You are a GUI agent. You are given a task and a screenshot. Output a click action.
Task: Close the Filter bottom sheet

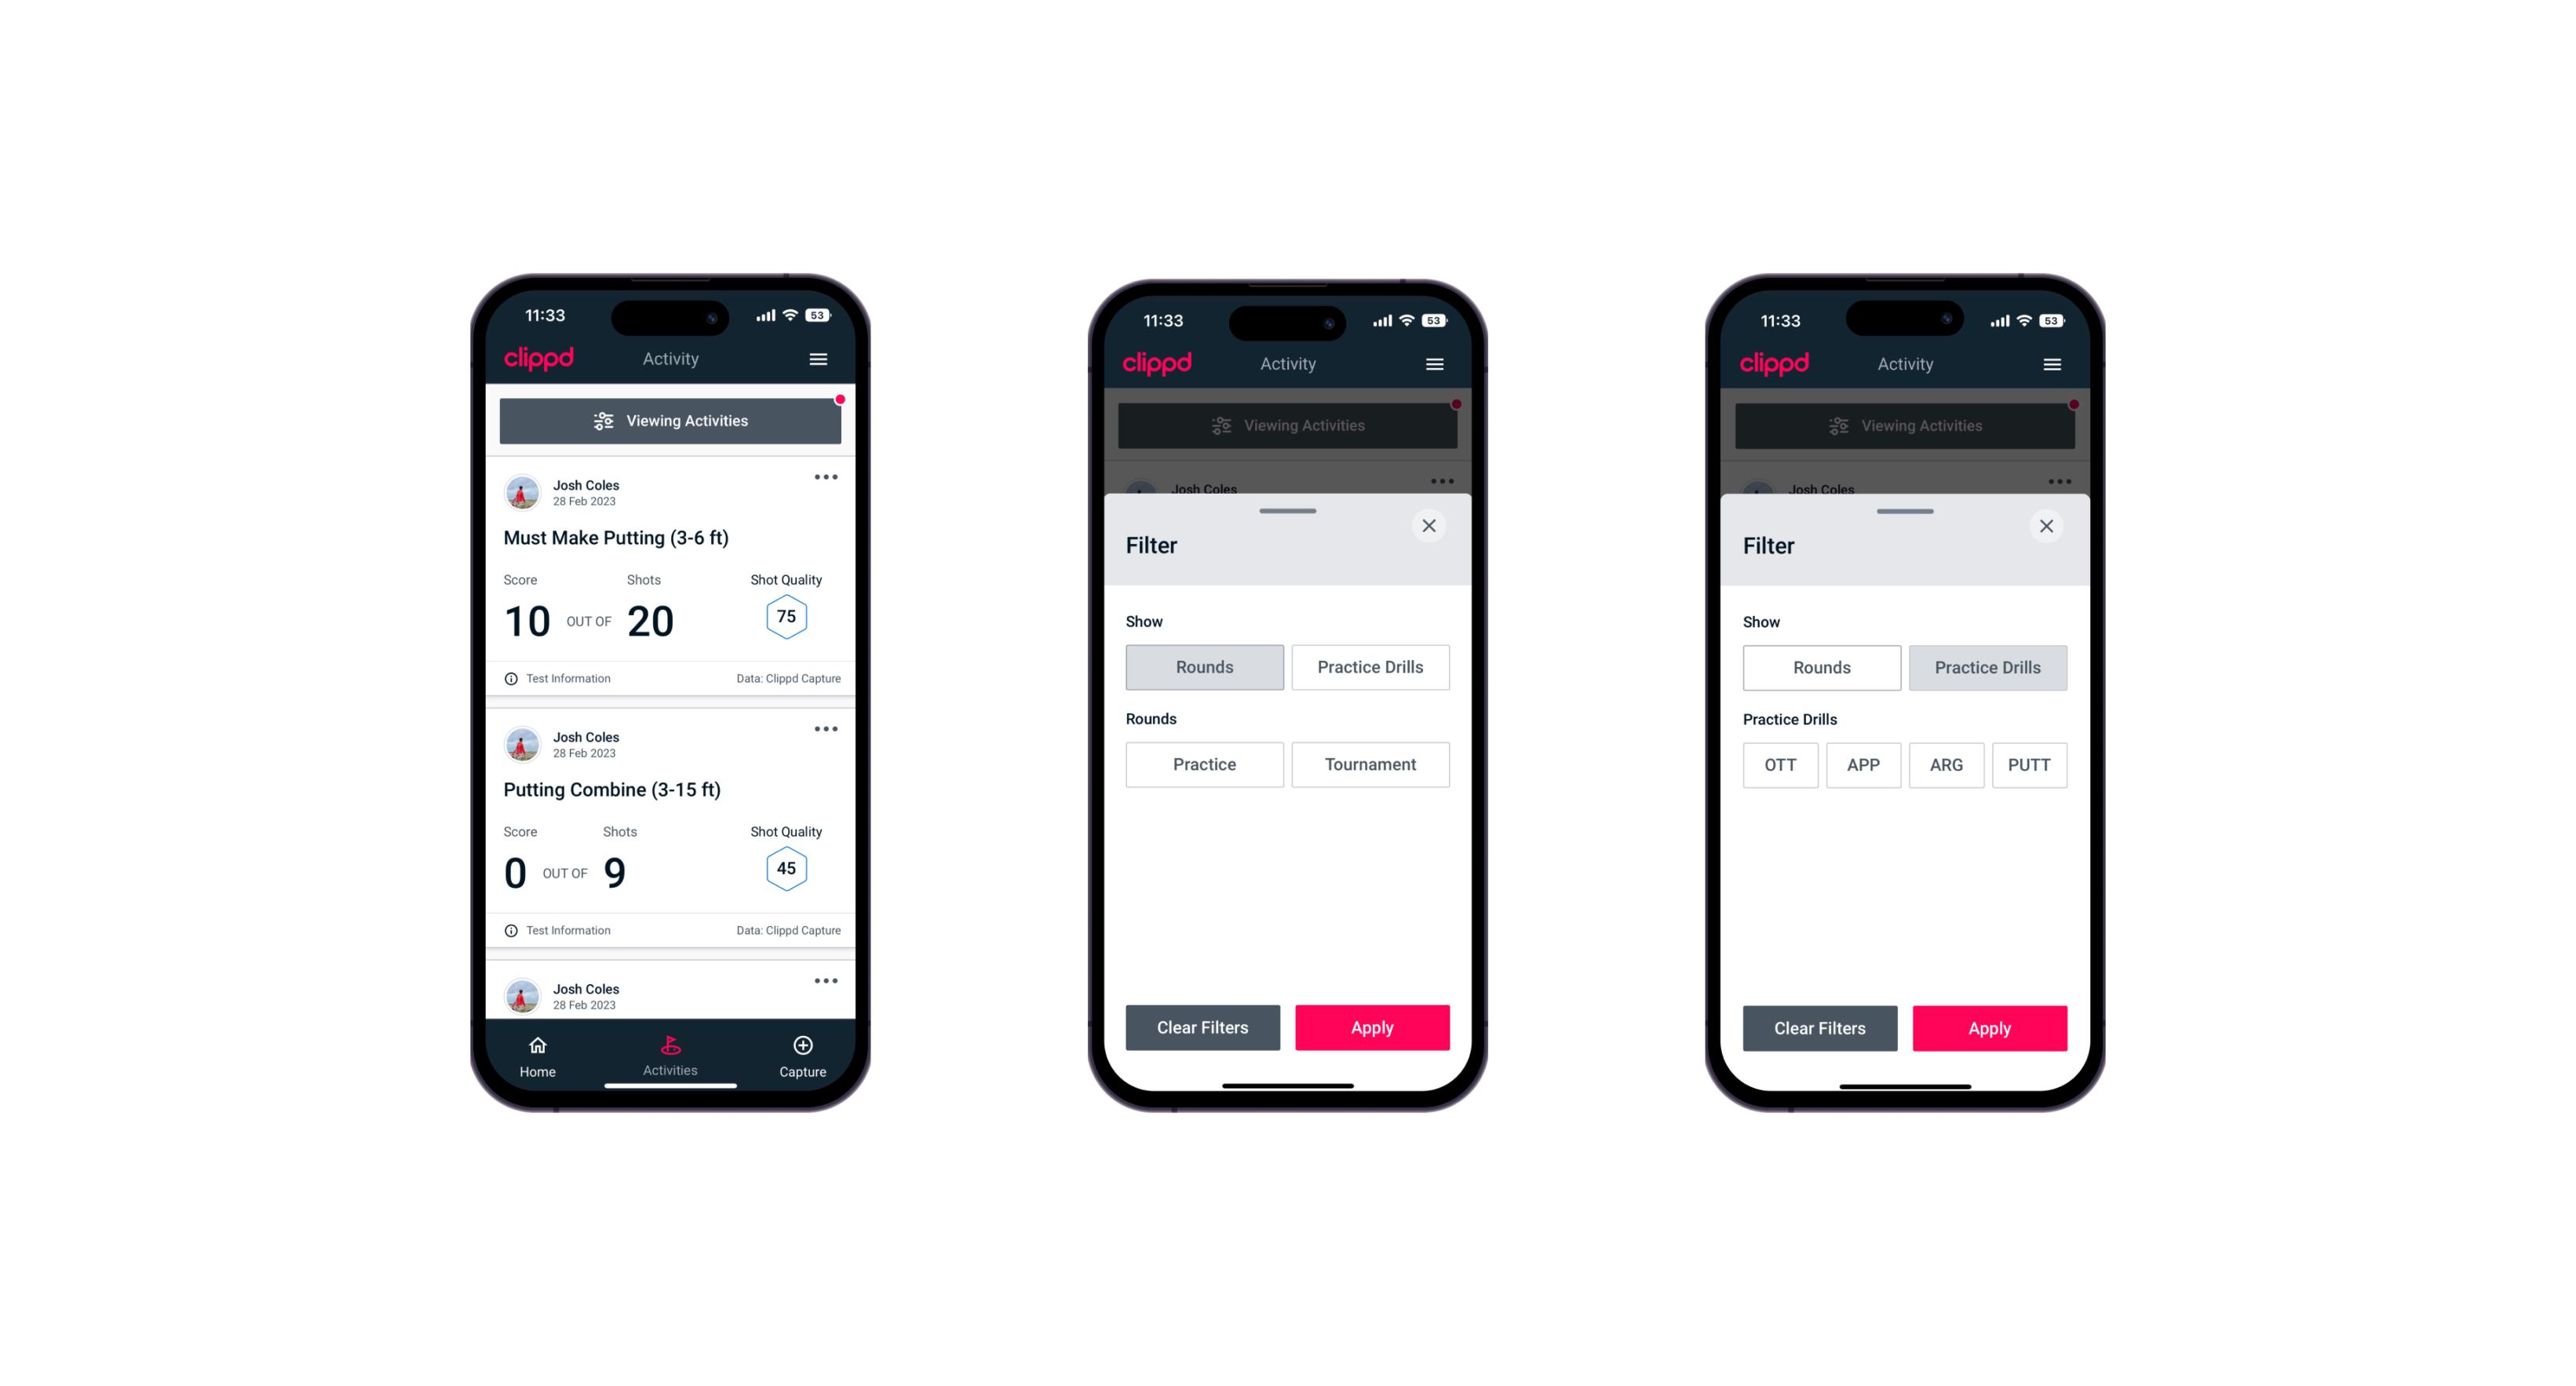[1432, 526]
